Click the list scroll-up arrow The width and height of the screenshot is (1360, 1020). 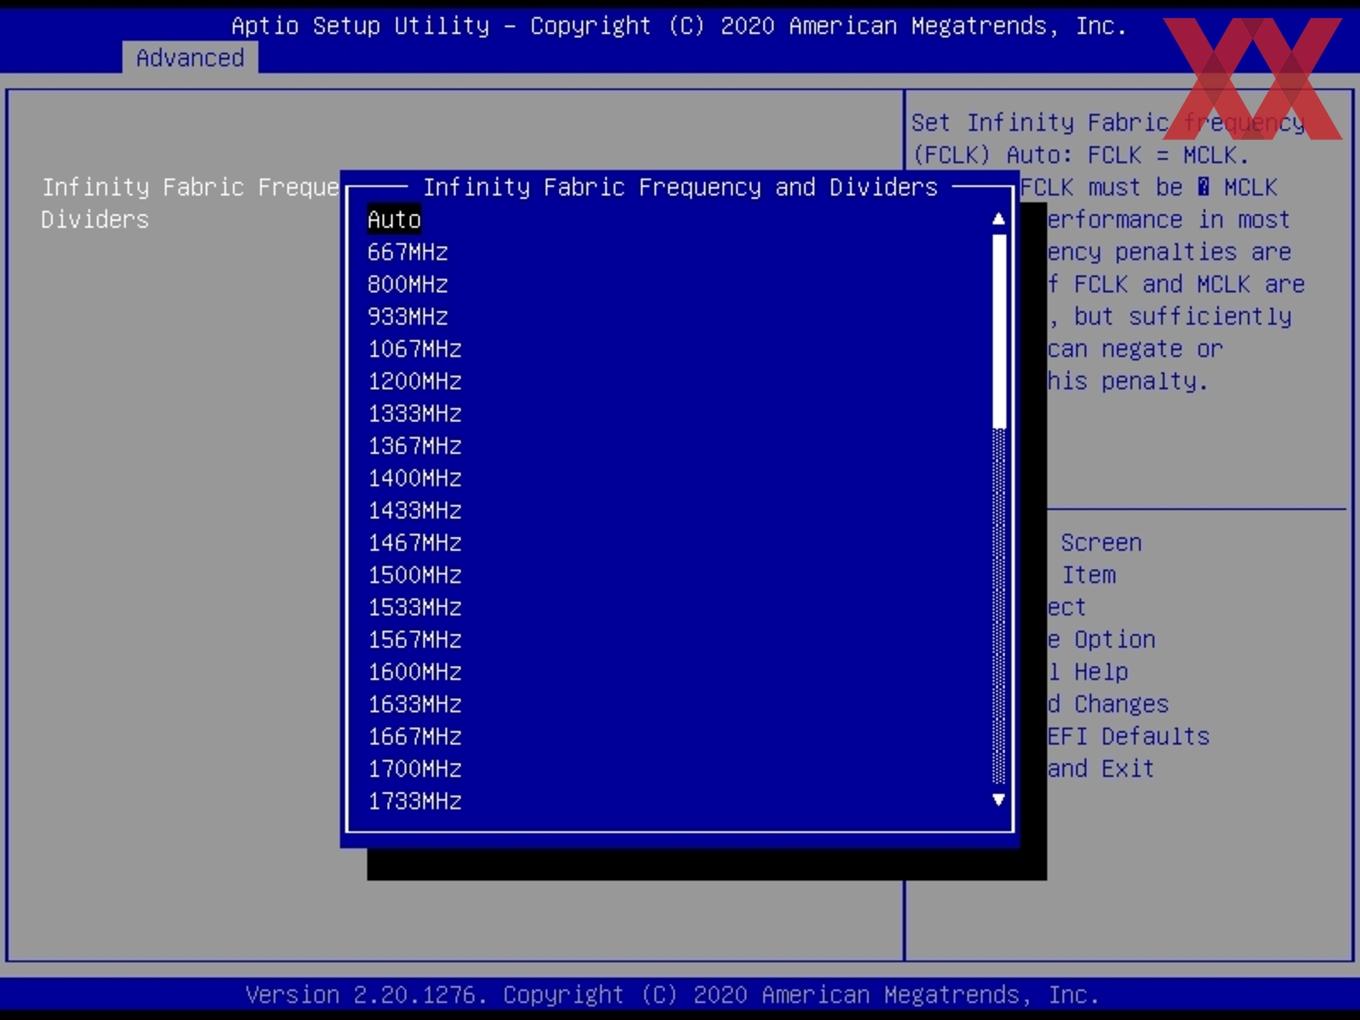coord(998,219)
